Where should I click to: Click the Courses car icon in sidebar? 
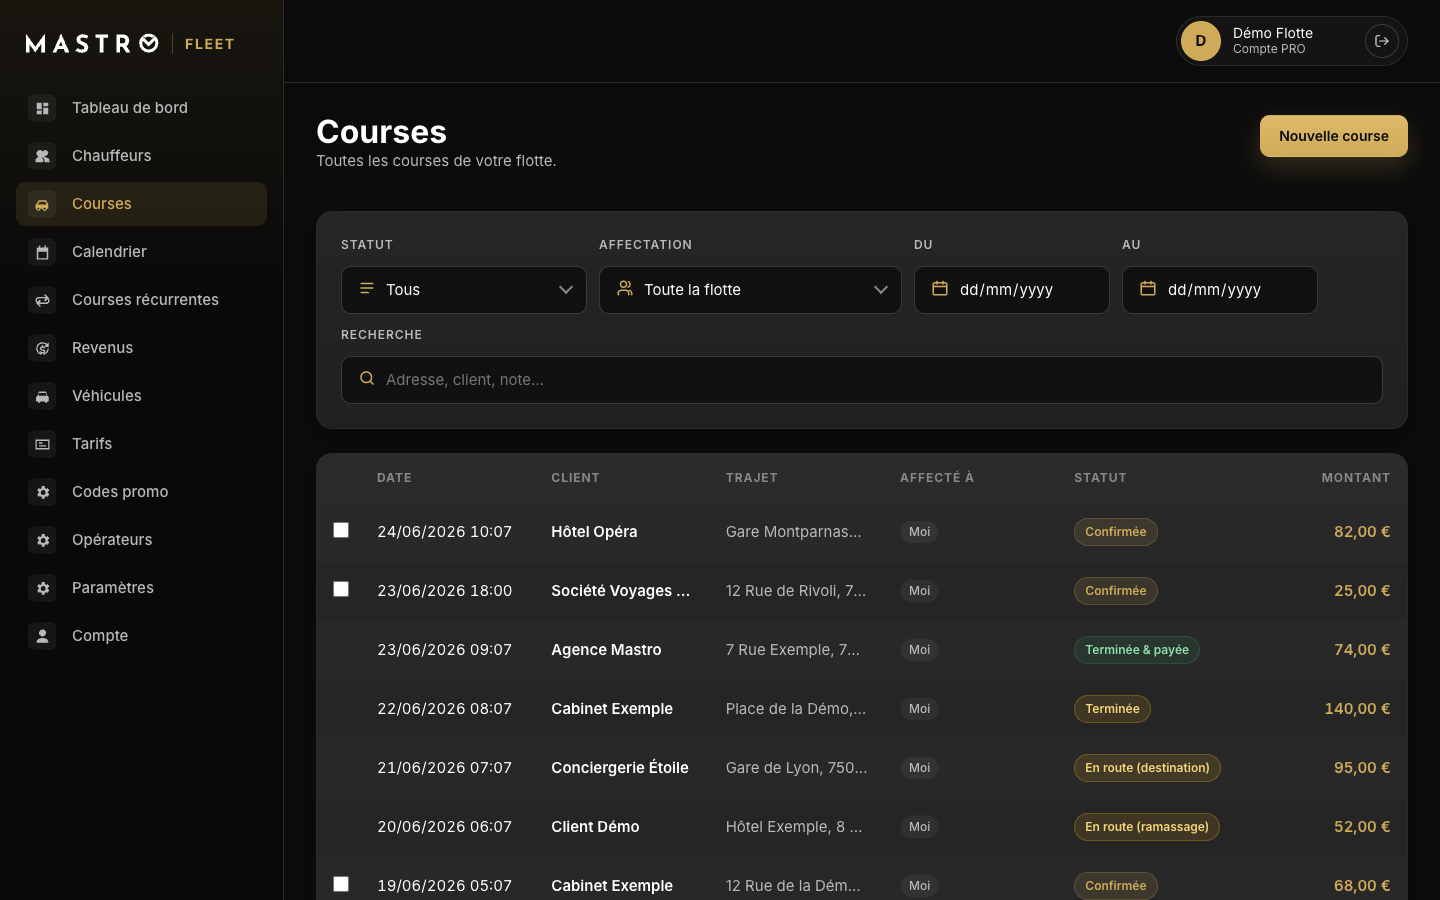pos(42,204)
